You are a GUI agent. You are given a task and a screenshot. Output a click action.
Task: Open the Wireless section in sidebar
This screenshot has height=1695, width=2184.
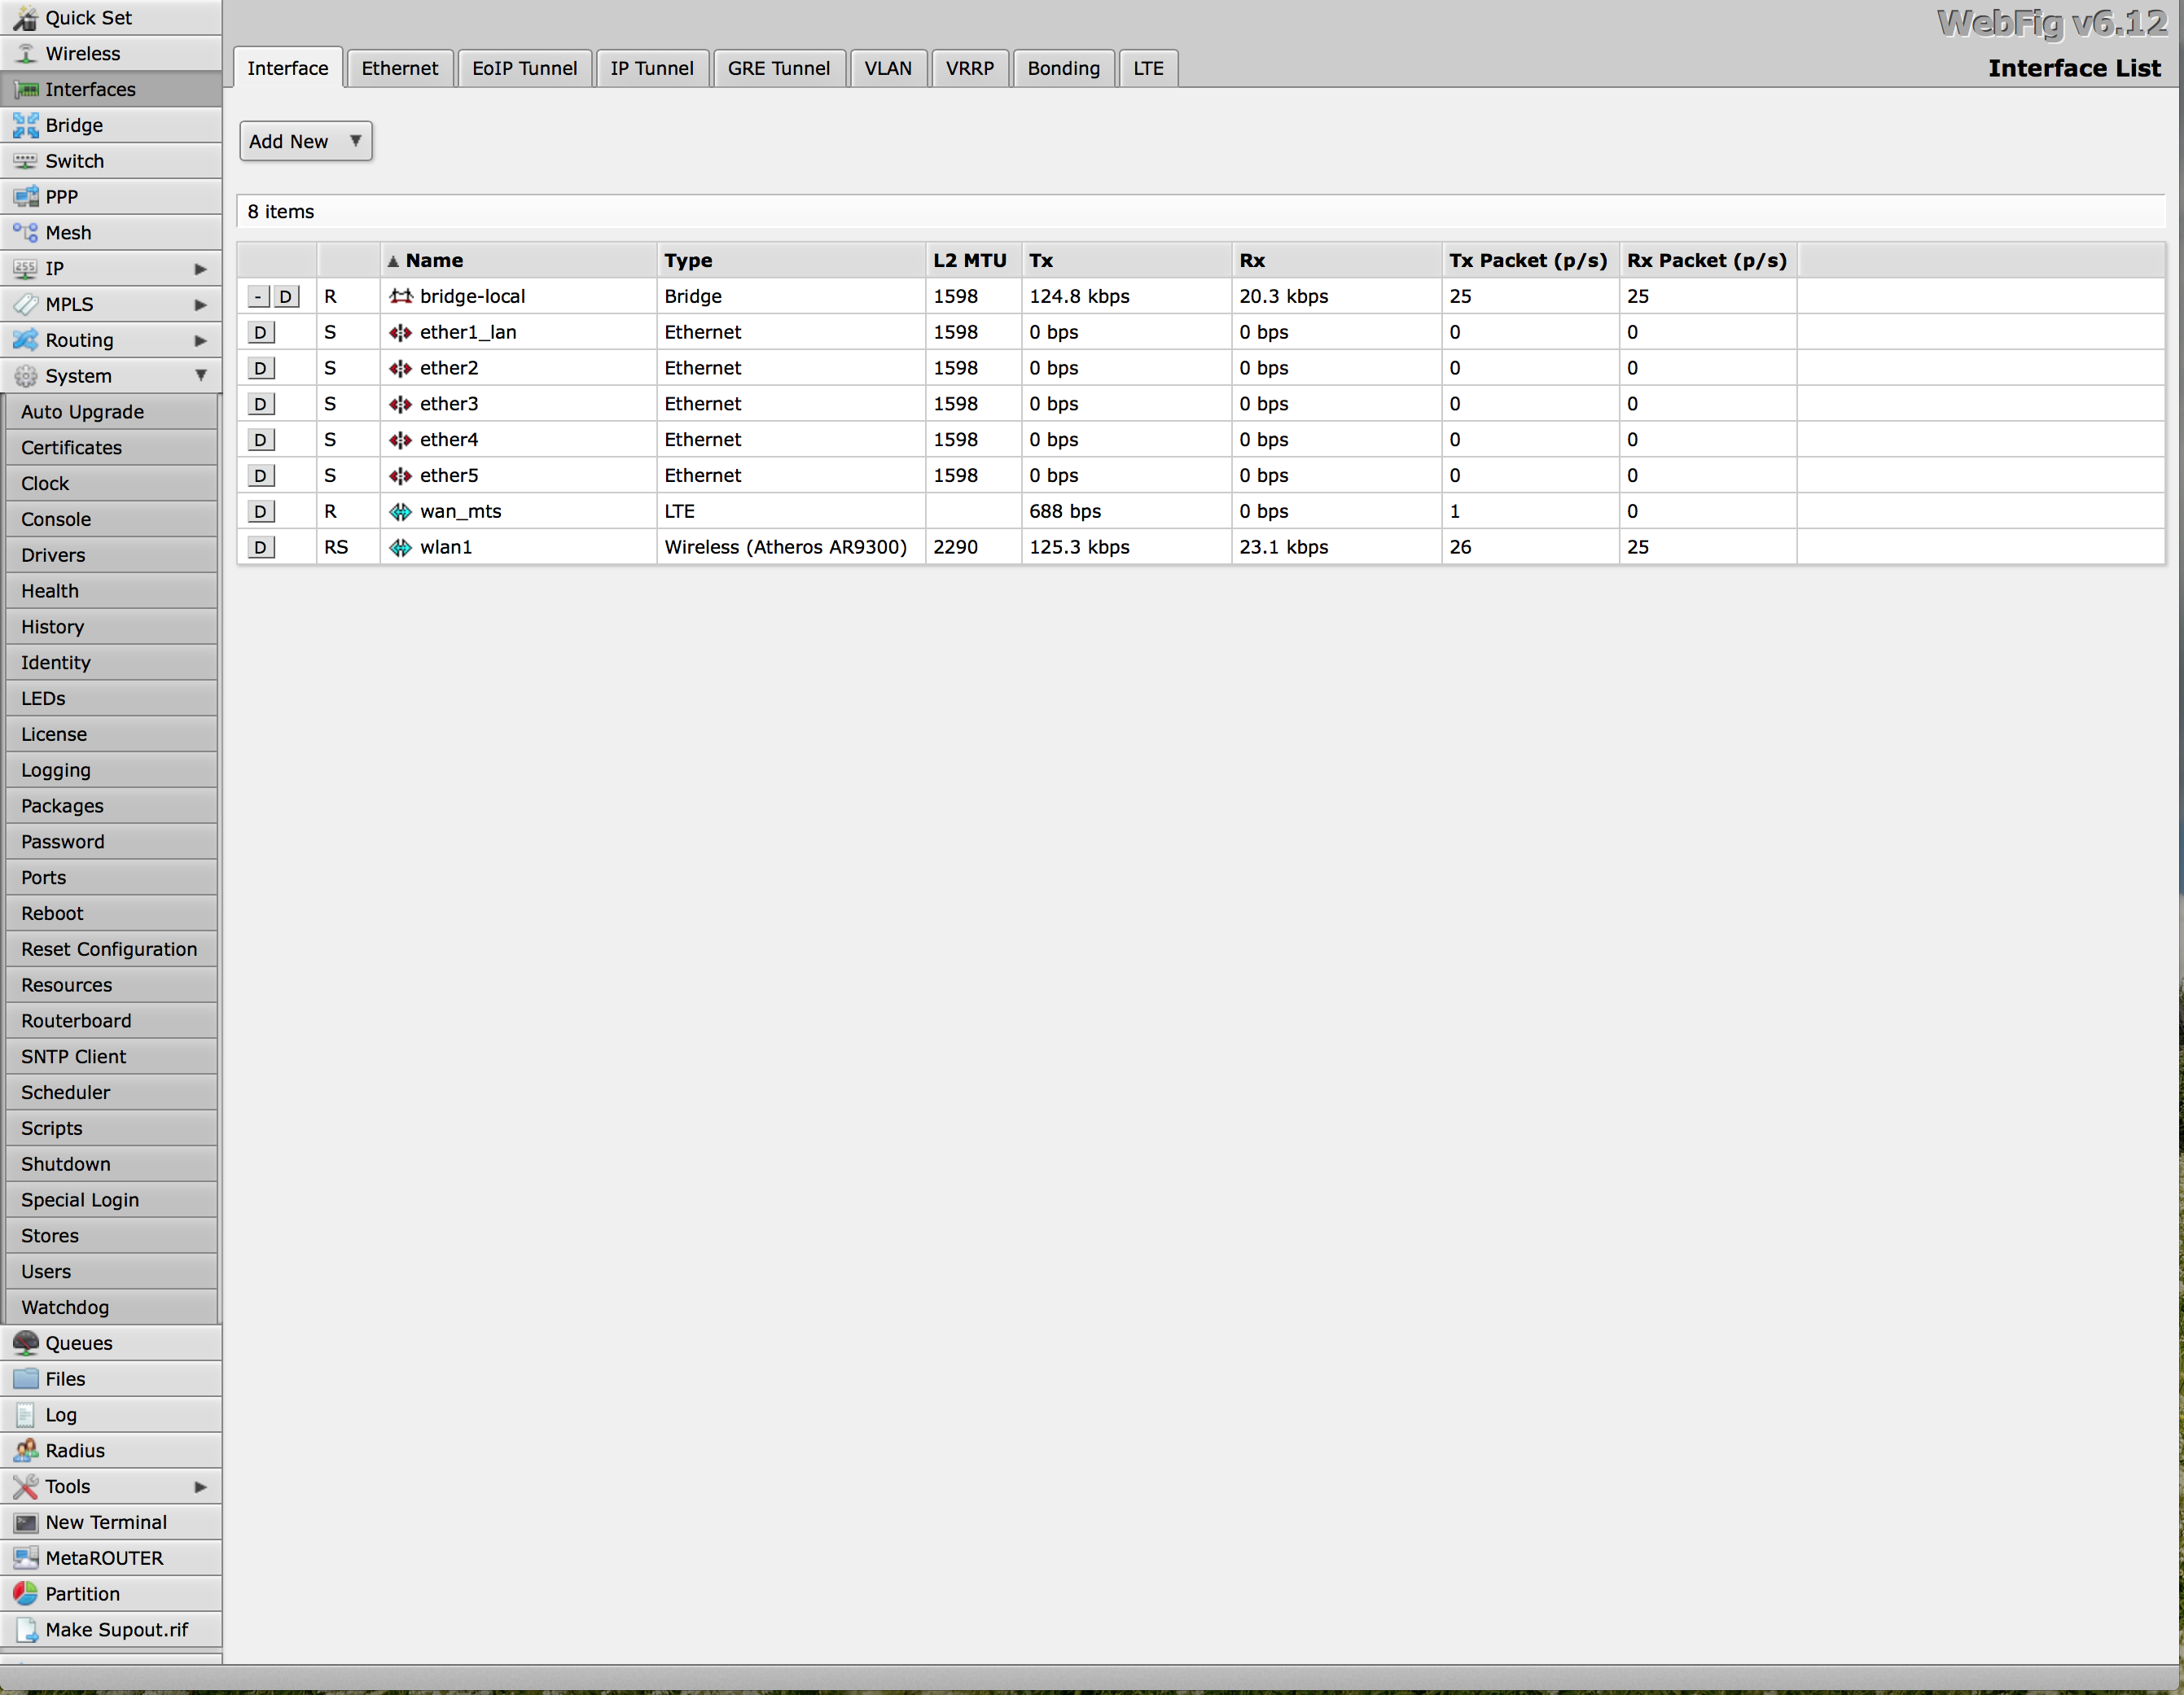click(81, 53)
